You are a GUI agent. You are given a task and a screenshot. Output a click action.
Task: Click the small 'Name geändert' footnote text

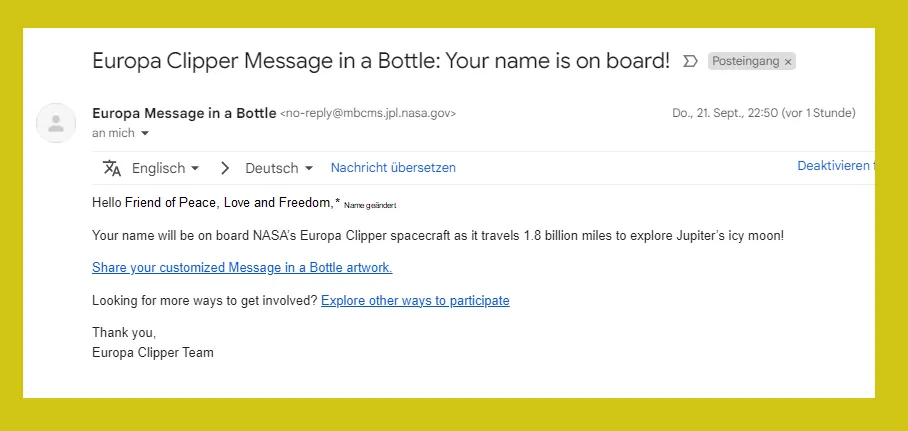tap(370, 205)
